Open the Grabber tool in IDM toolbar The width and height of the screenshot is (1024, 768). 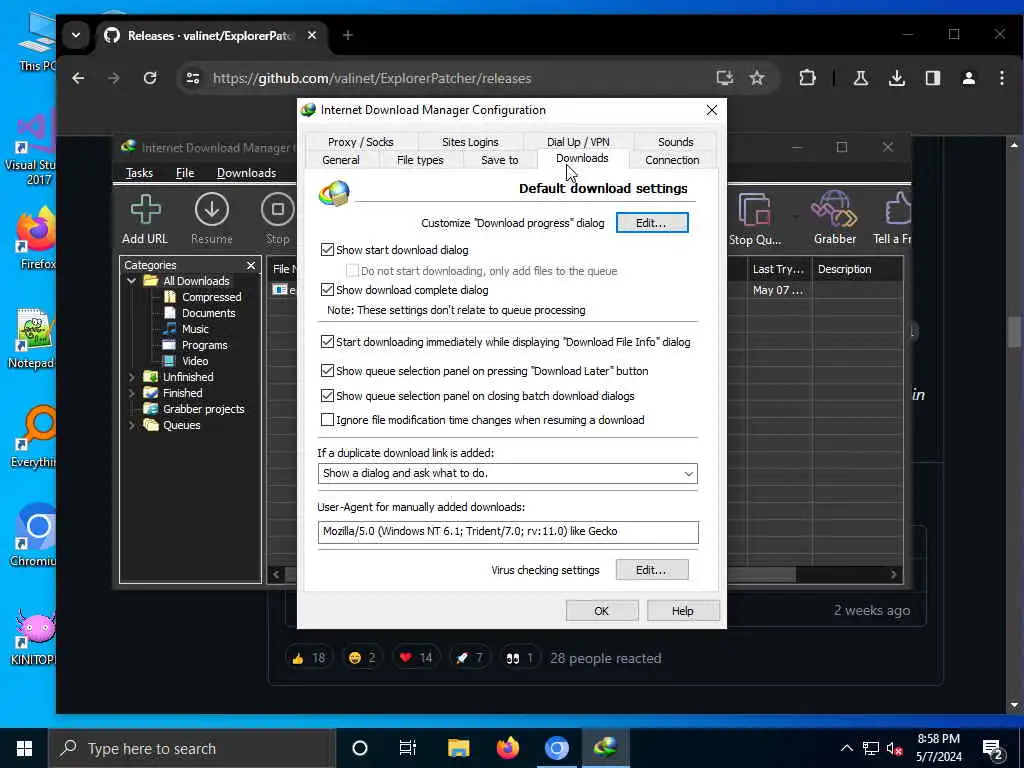pyautogui.click(x=835, y=218)
